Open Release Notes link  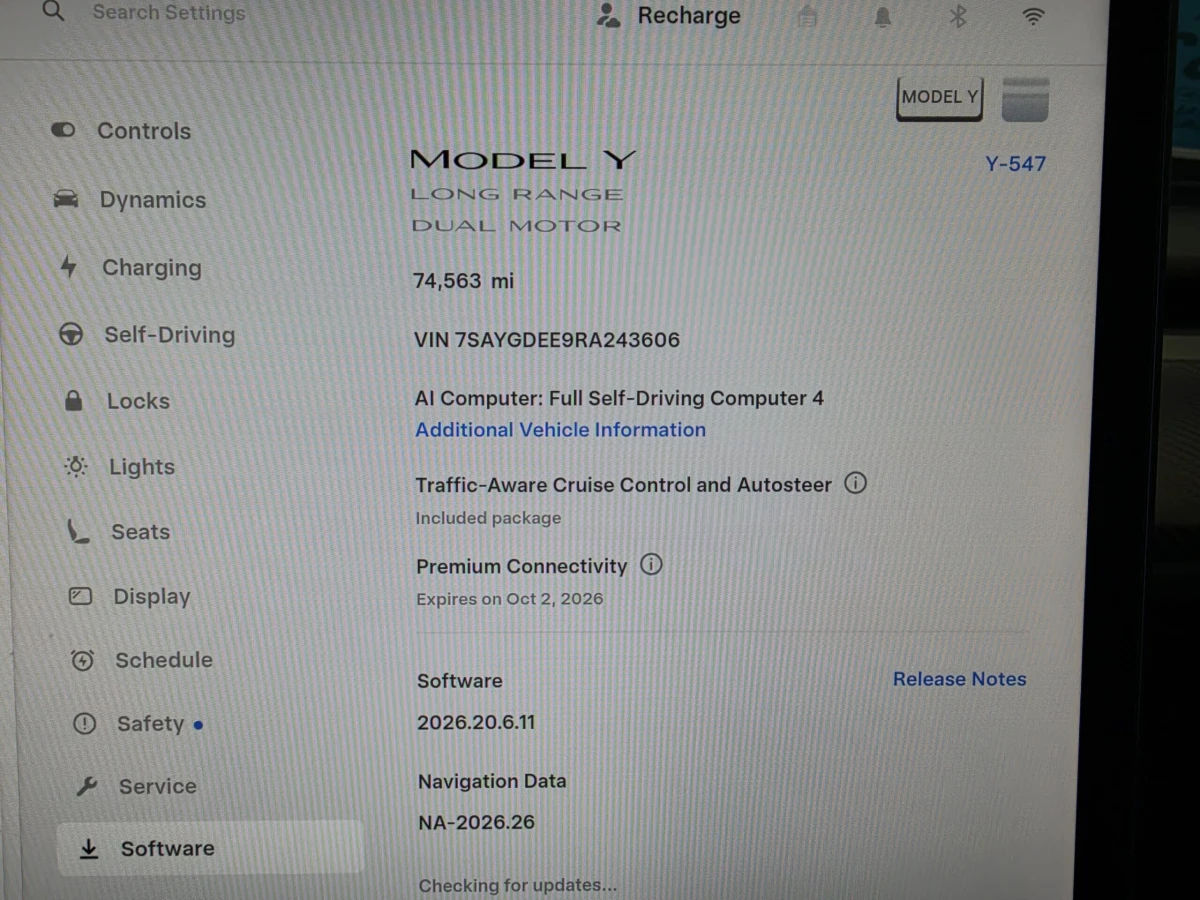(959, 679)
